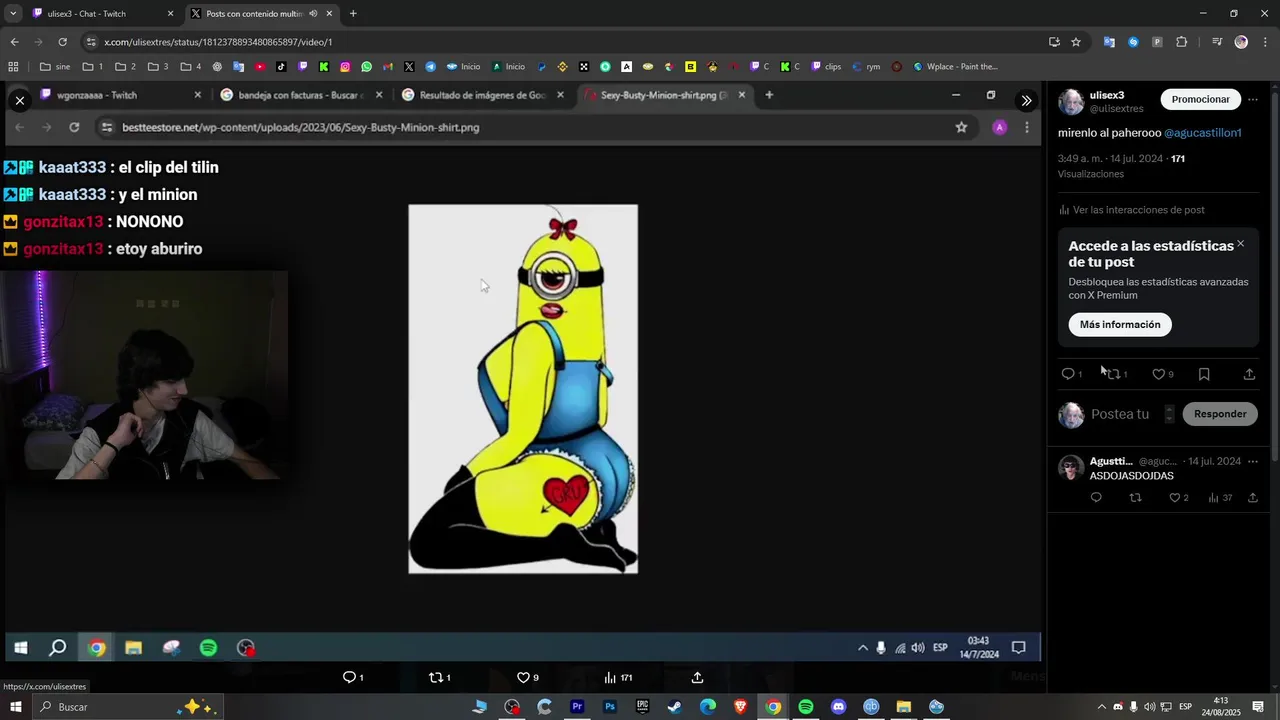Repost using sidebar icon under the stats card
The height and width of the screenshot is (720, 1280).
(1113, 374)
